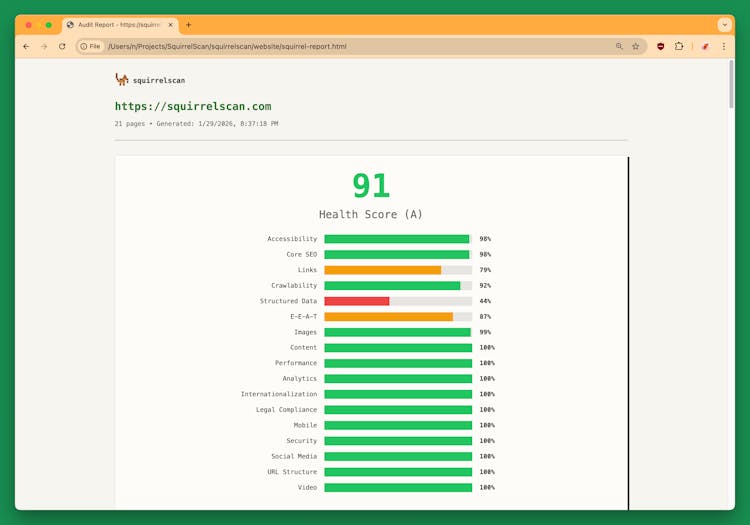Click the squirrel logo icon
The height and width of the screenshot is (525, 750).
coord(121,80)
